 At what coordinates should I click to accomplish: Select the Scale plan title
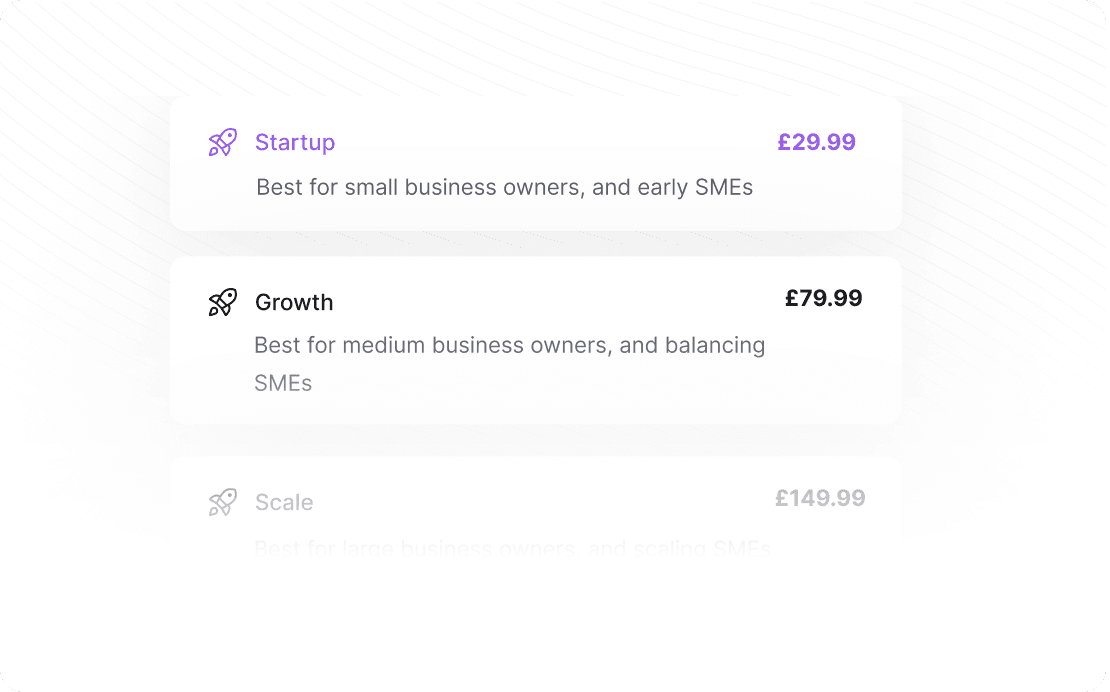click(284, 502)
